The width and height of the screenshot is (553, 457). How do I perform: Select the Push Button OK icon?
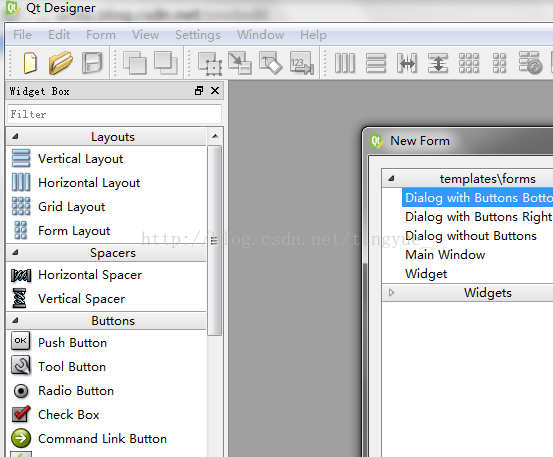tap(20, 341)
